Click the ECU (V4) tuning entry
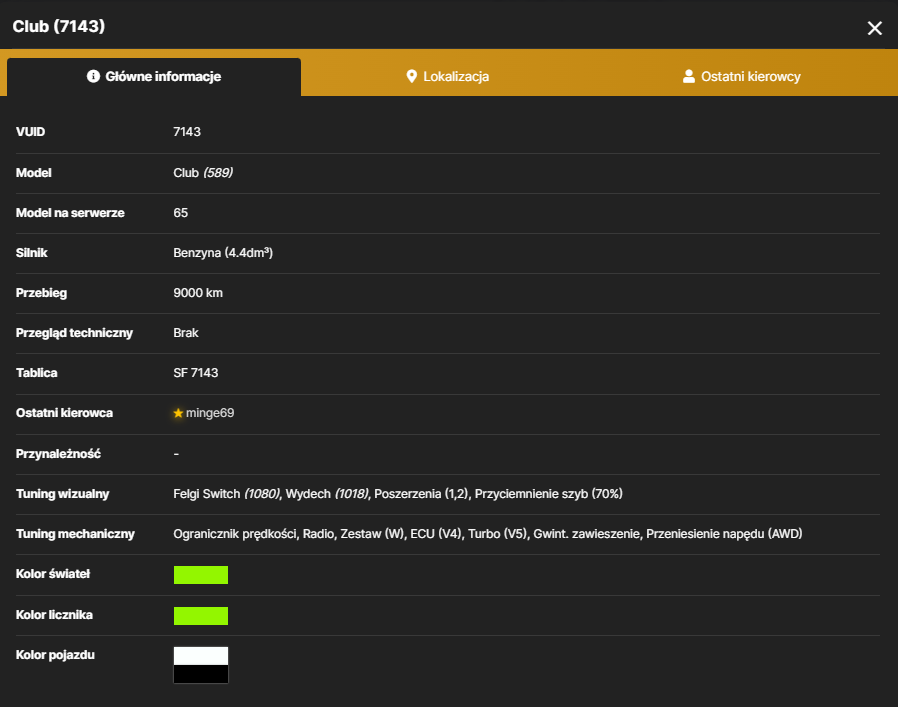898x707 pixels. click(436, 534)
